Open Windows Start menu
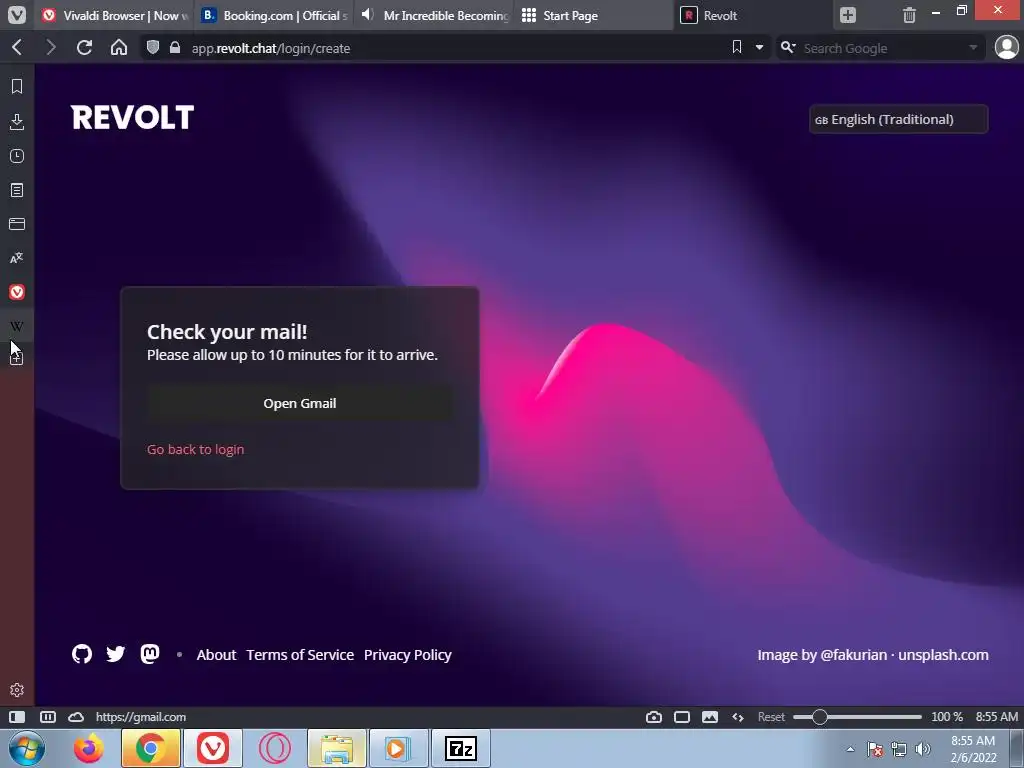 click(x=27, y=748)
